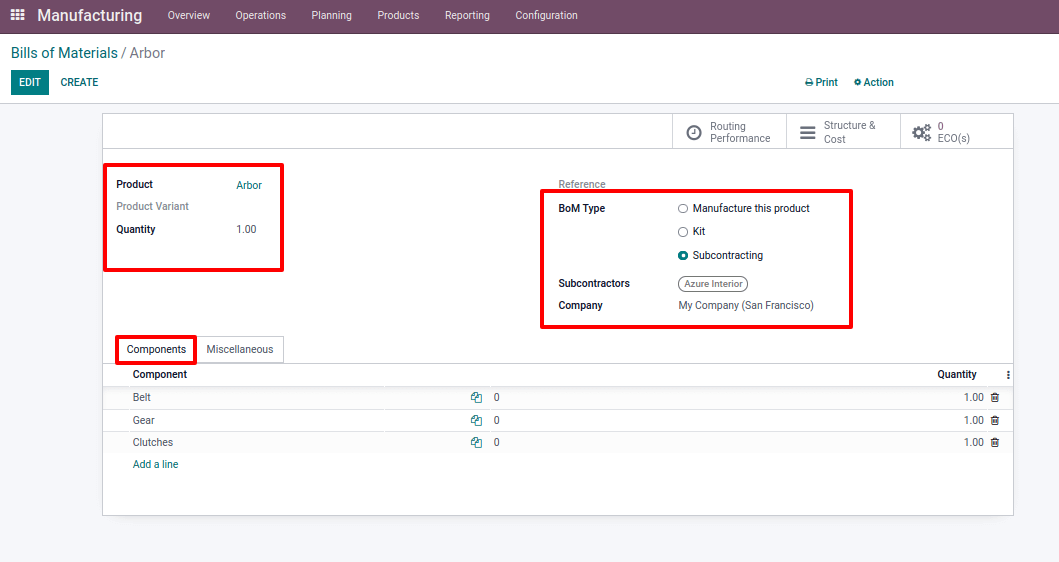Image resolution: width=1059 pixels, height=562 pixels.
Task: Delete the Belt component row
Action: click(x=994, y=398)
